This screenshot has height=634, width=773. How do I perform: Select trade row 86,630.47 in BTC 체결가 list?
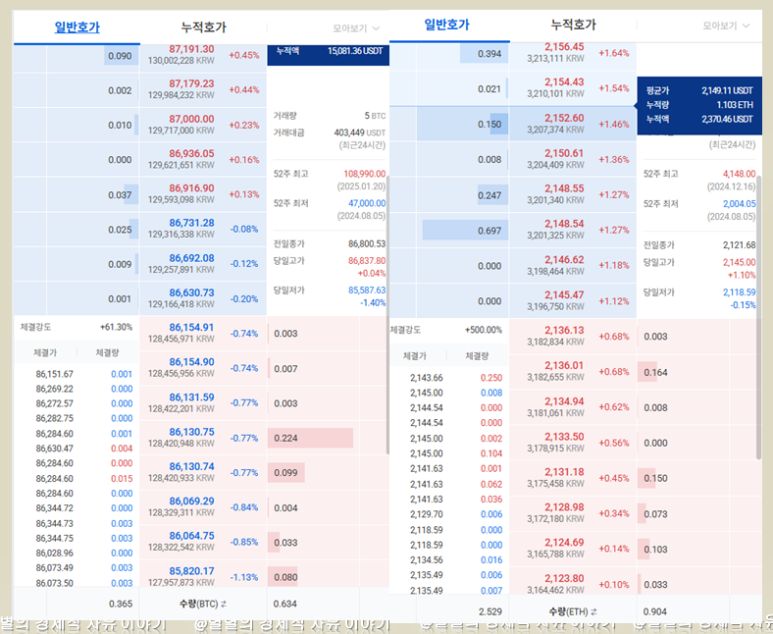pos(76,449)
